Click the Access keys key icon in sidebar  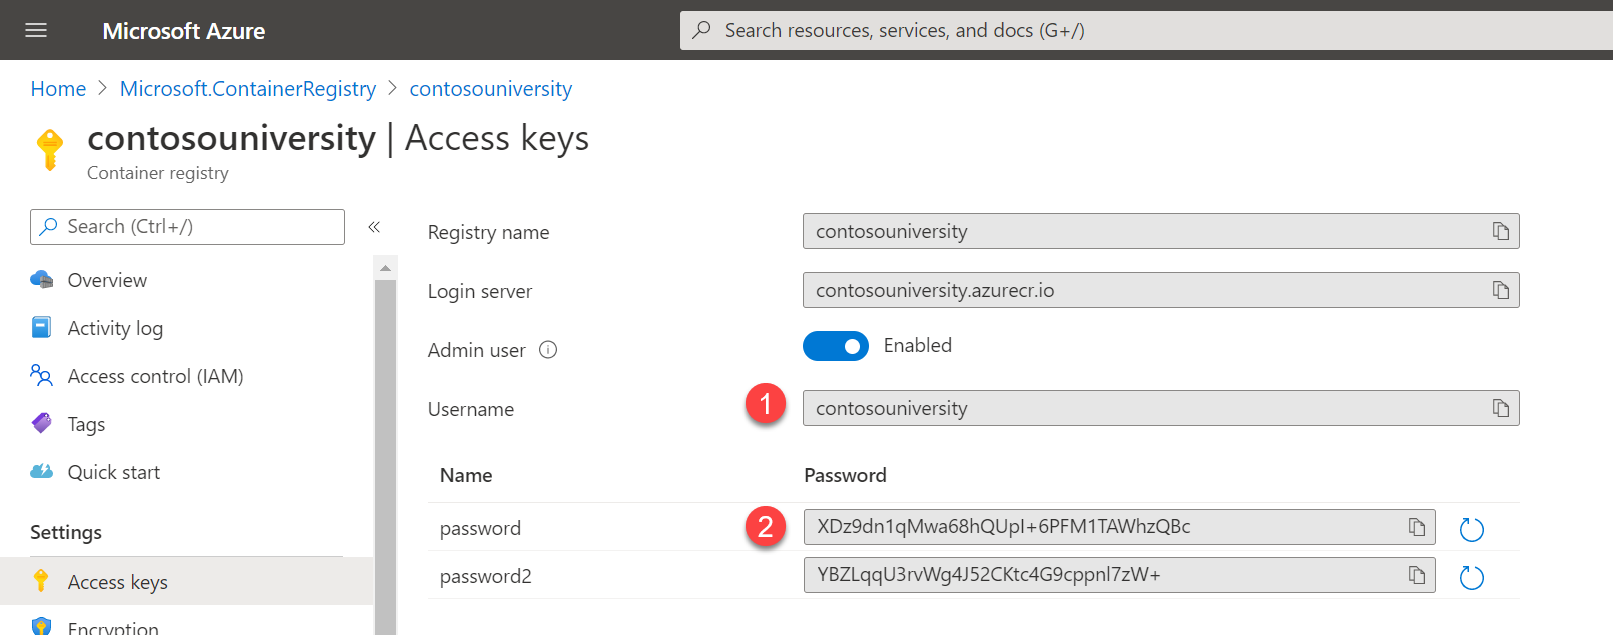41,581
